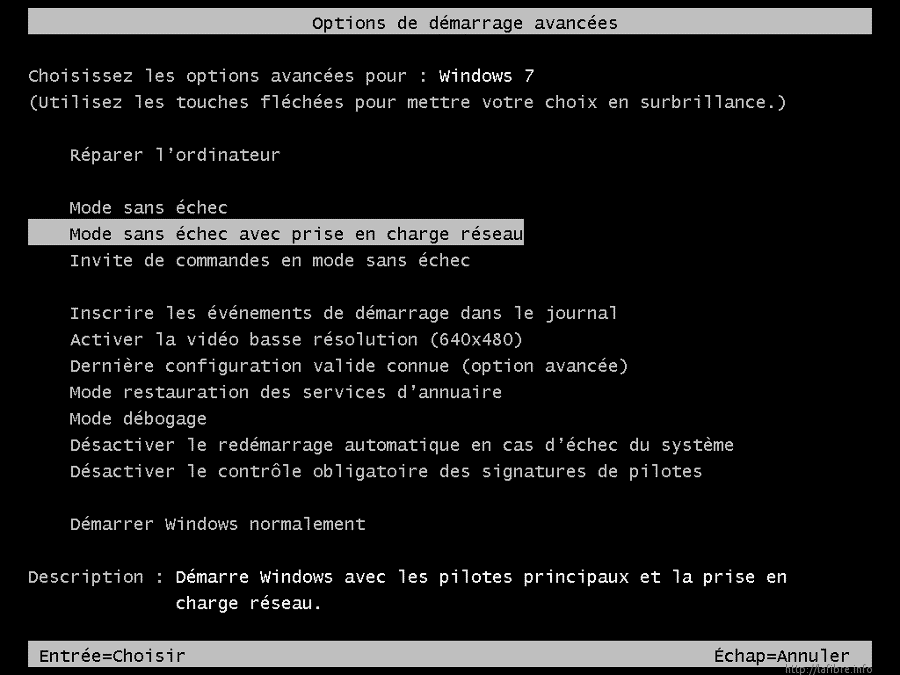900x675 pixels.
Task: Click the Options de démarrage avancées title bar
Action: (450, 22)
